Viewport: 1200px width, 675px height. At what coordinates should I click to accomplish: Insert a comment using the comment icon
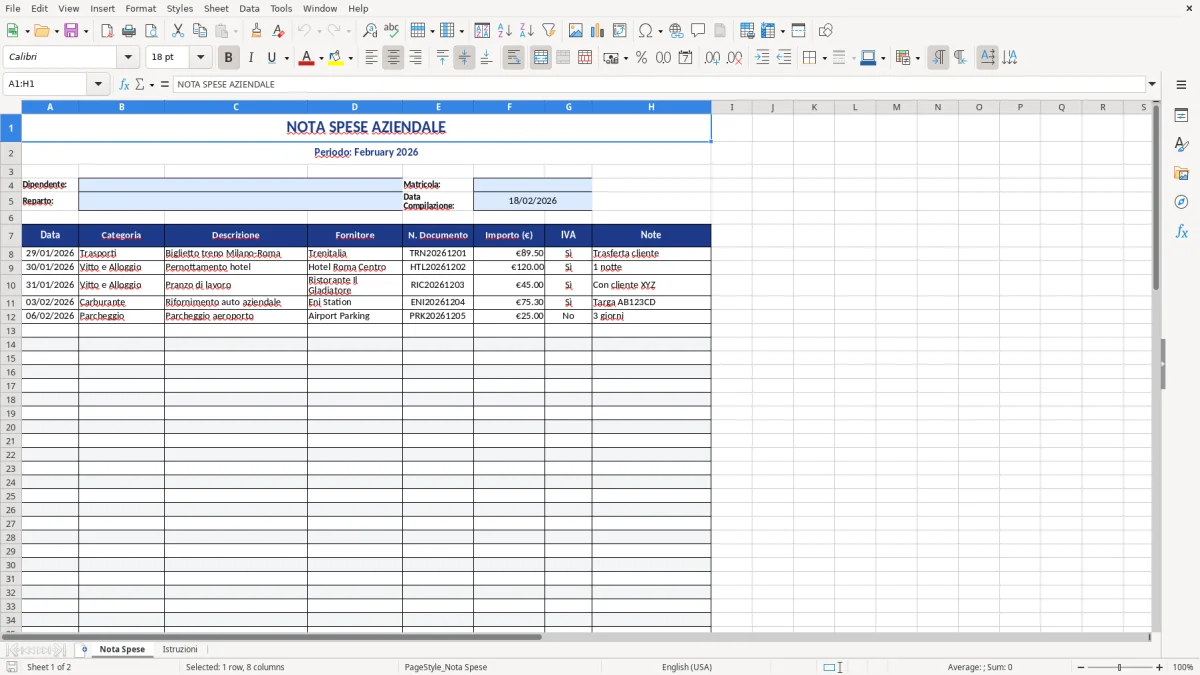(698, 29)
